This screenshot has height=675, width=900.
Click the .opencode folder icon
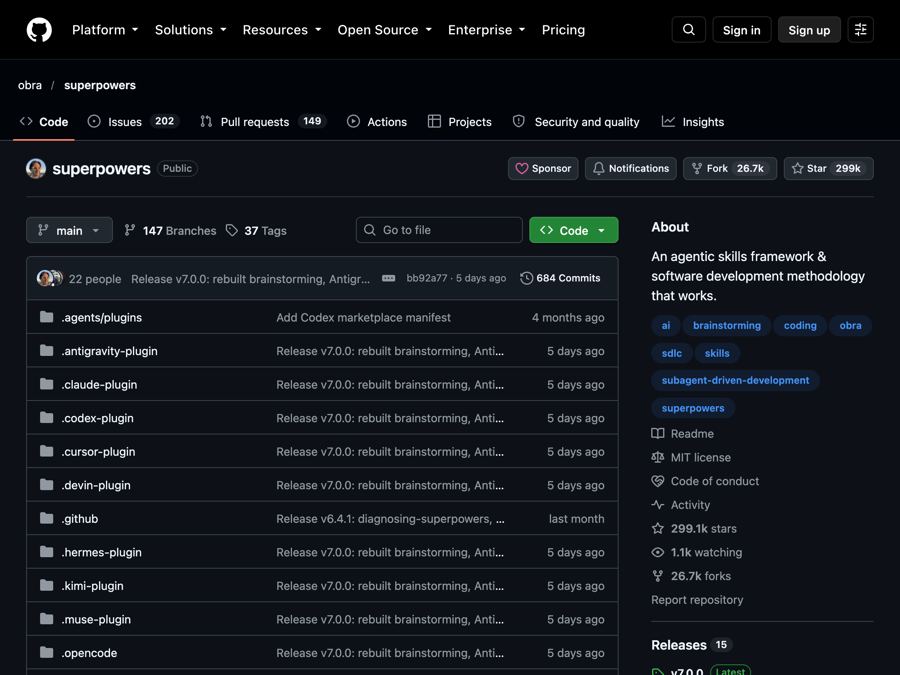[x=46, y=653]
